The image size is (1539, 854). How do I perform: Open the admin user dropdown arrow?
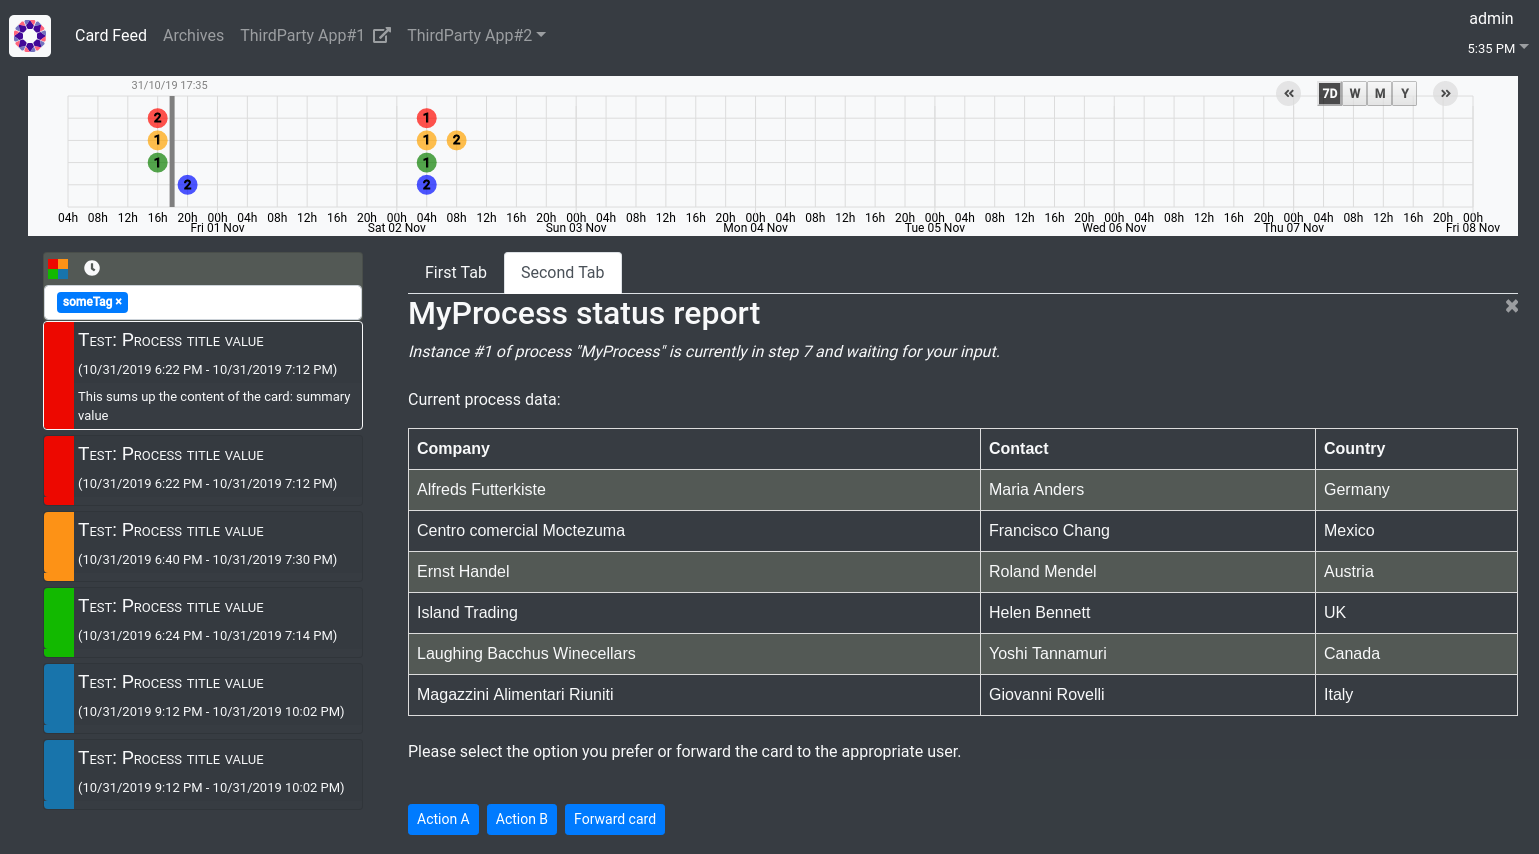click(x=1523, y=47)
